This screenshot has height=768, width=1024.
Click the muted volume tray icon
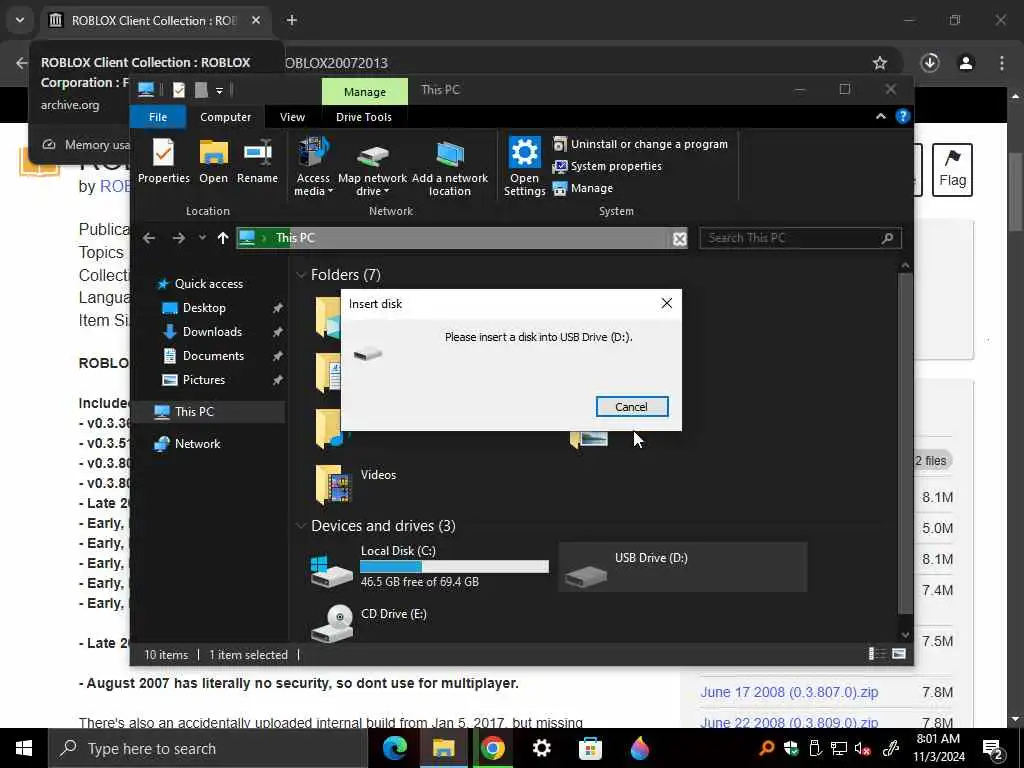click(863, 748)
